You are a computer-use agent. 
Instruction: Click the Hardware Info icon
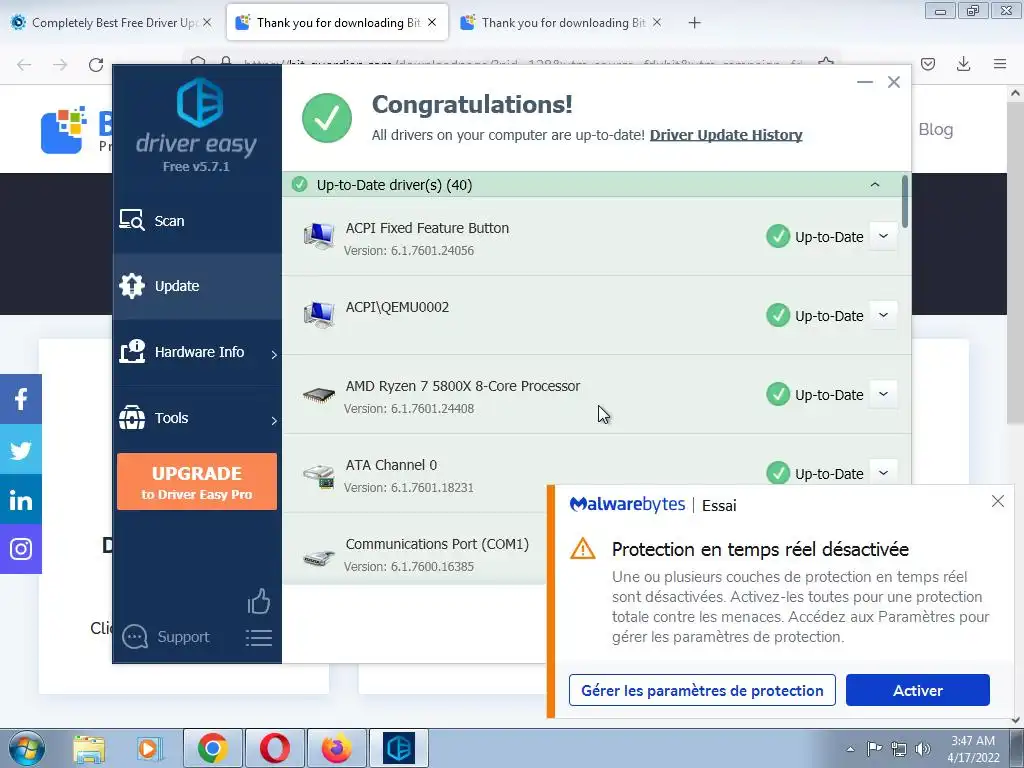click(132, 351)
